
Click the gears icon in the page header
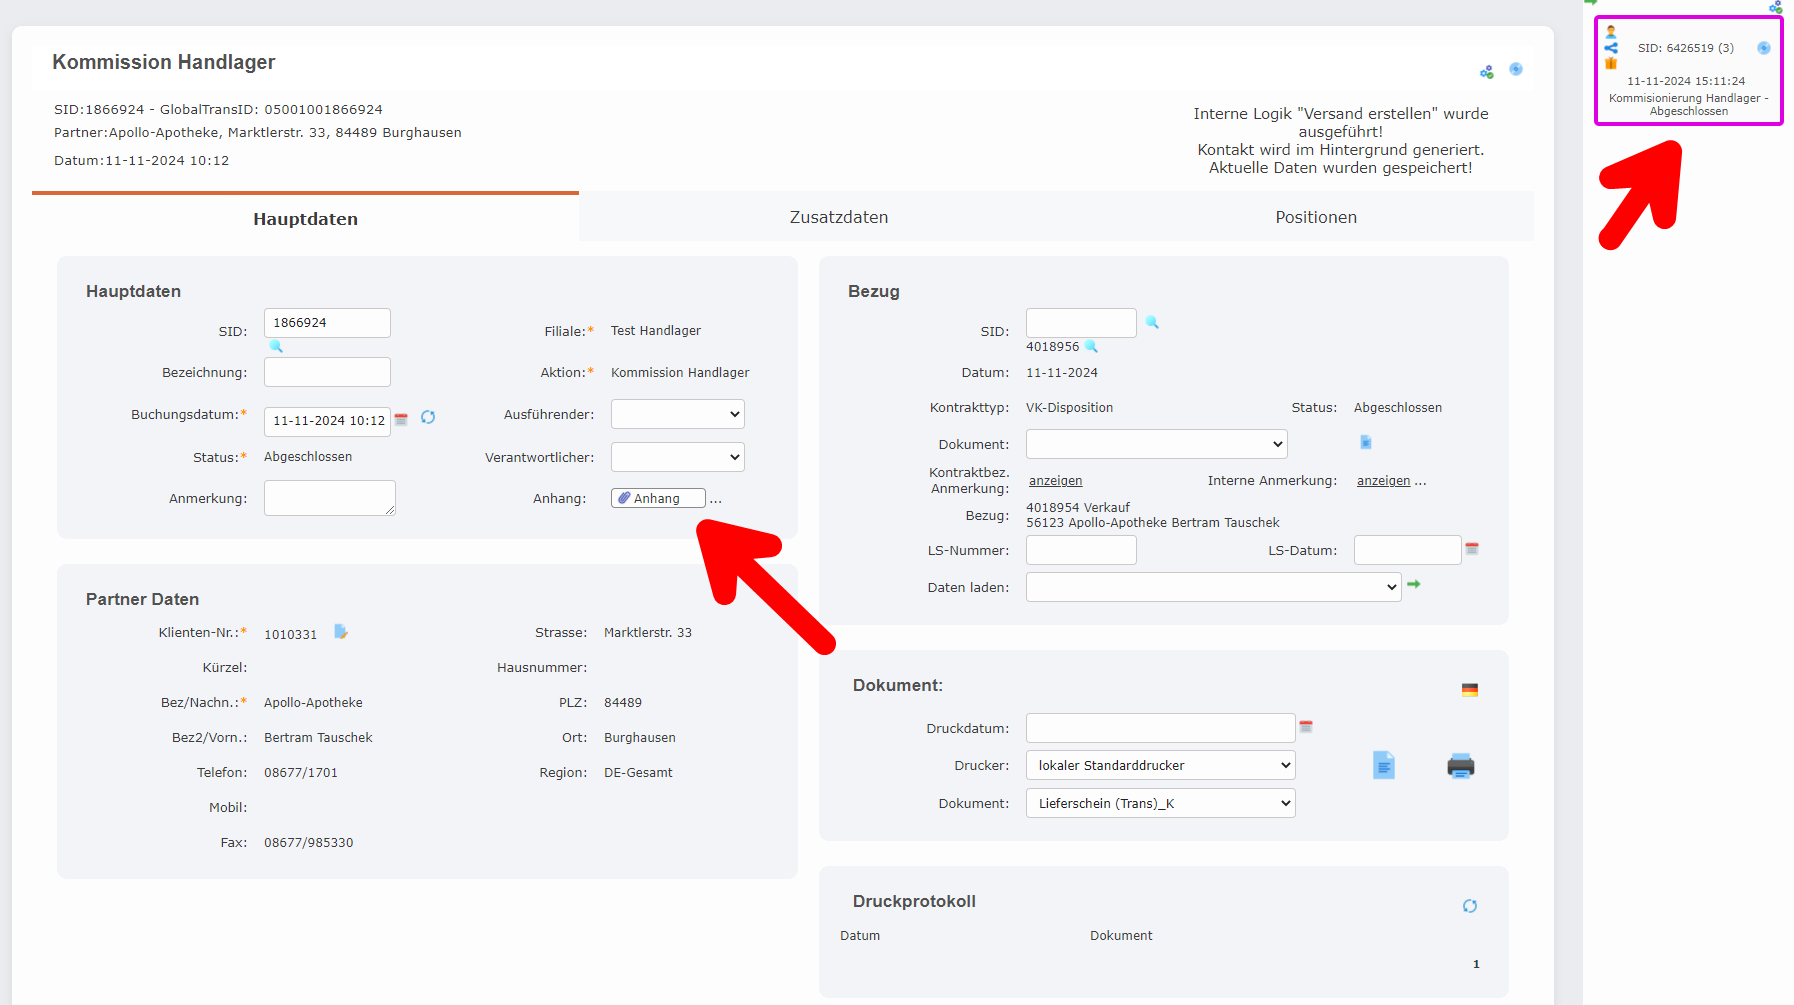1487,71
